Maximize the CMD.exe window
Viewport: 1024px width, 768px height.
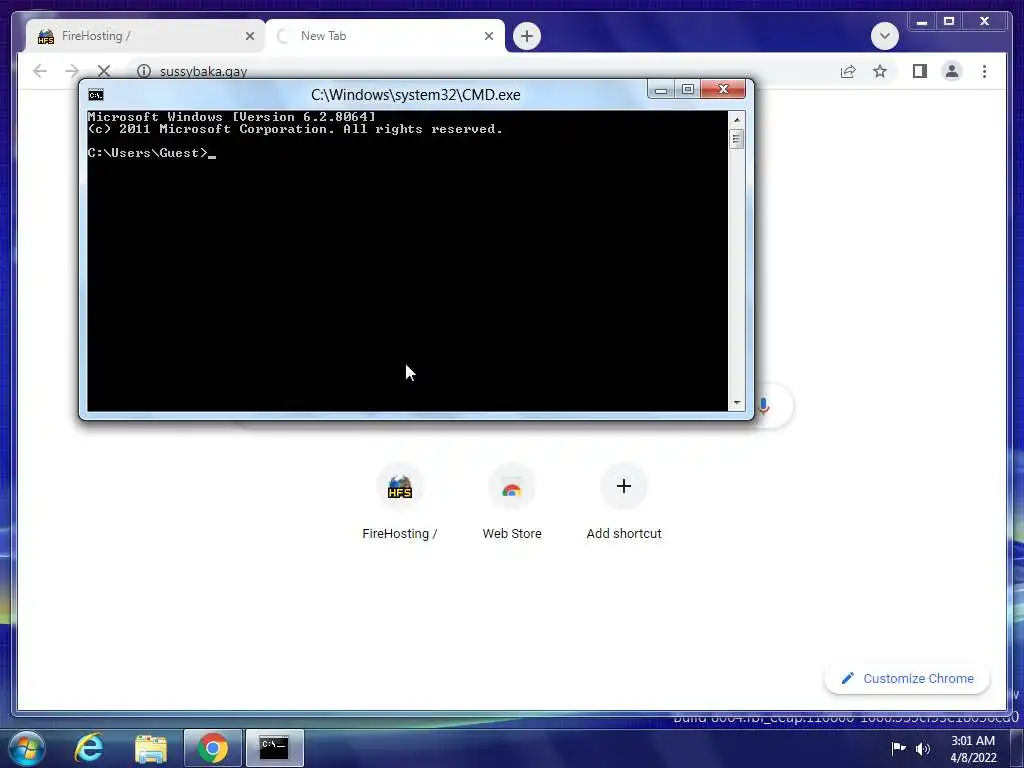[688, 89]
